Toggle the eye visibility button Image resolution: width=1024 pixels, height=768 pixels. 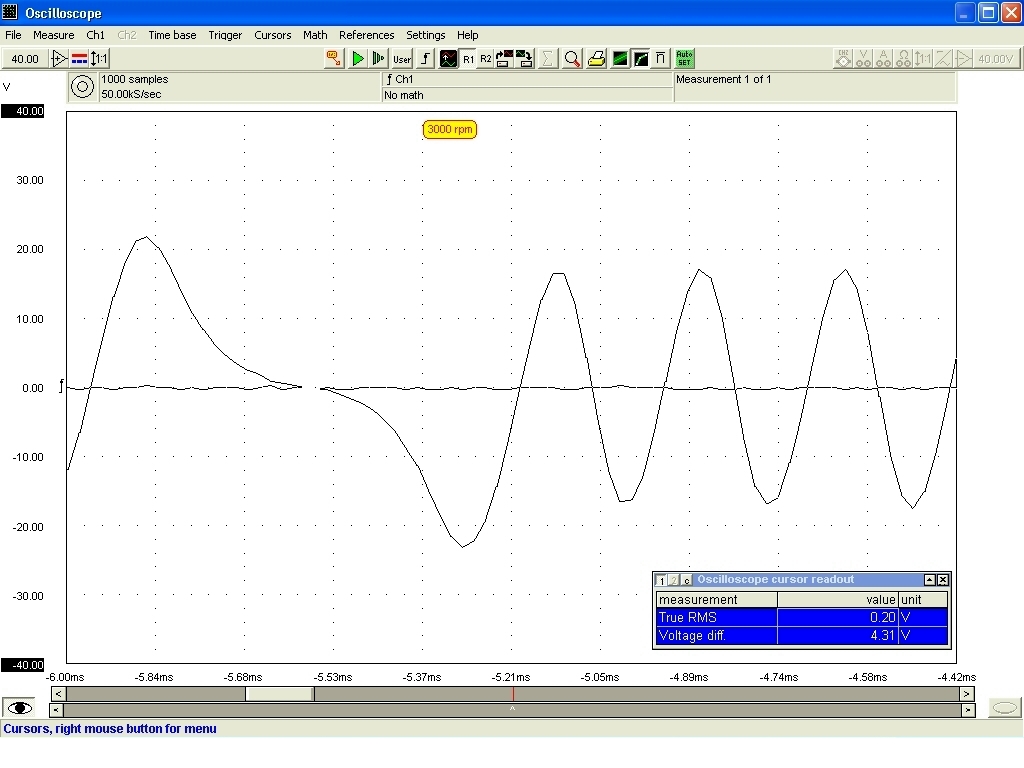pyautogui.click(x=20, y=708)
